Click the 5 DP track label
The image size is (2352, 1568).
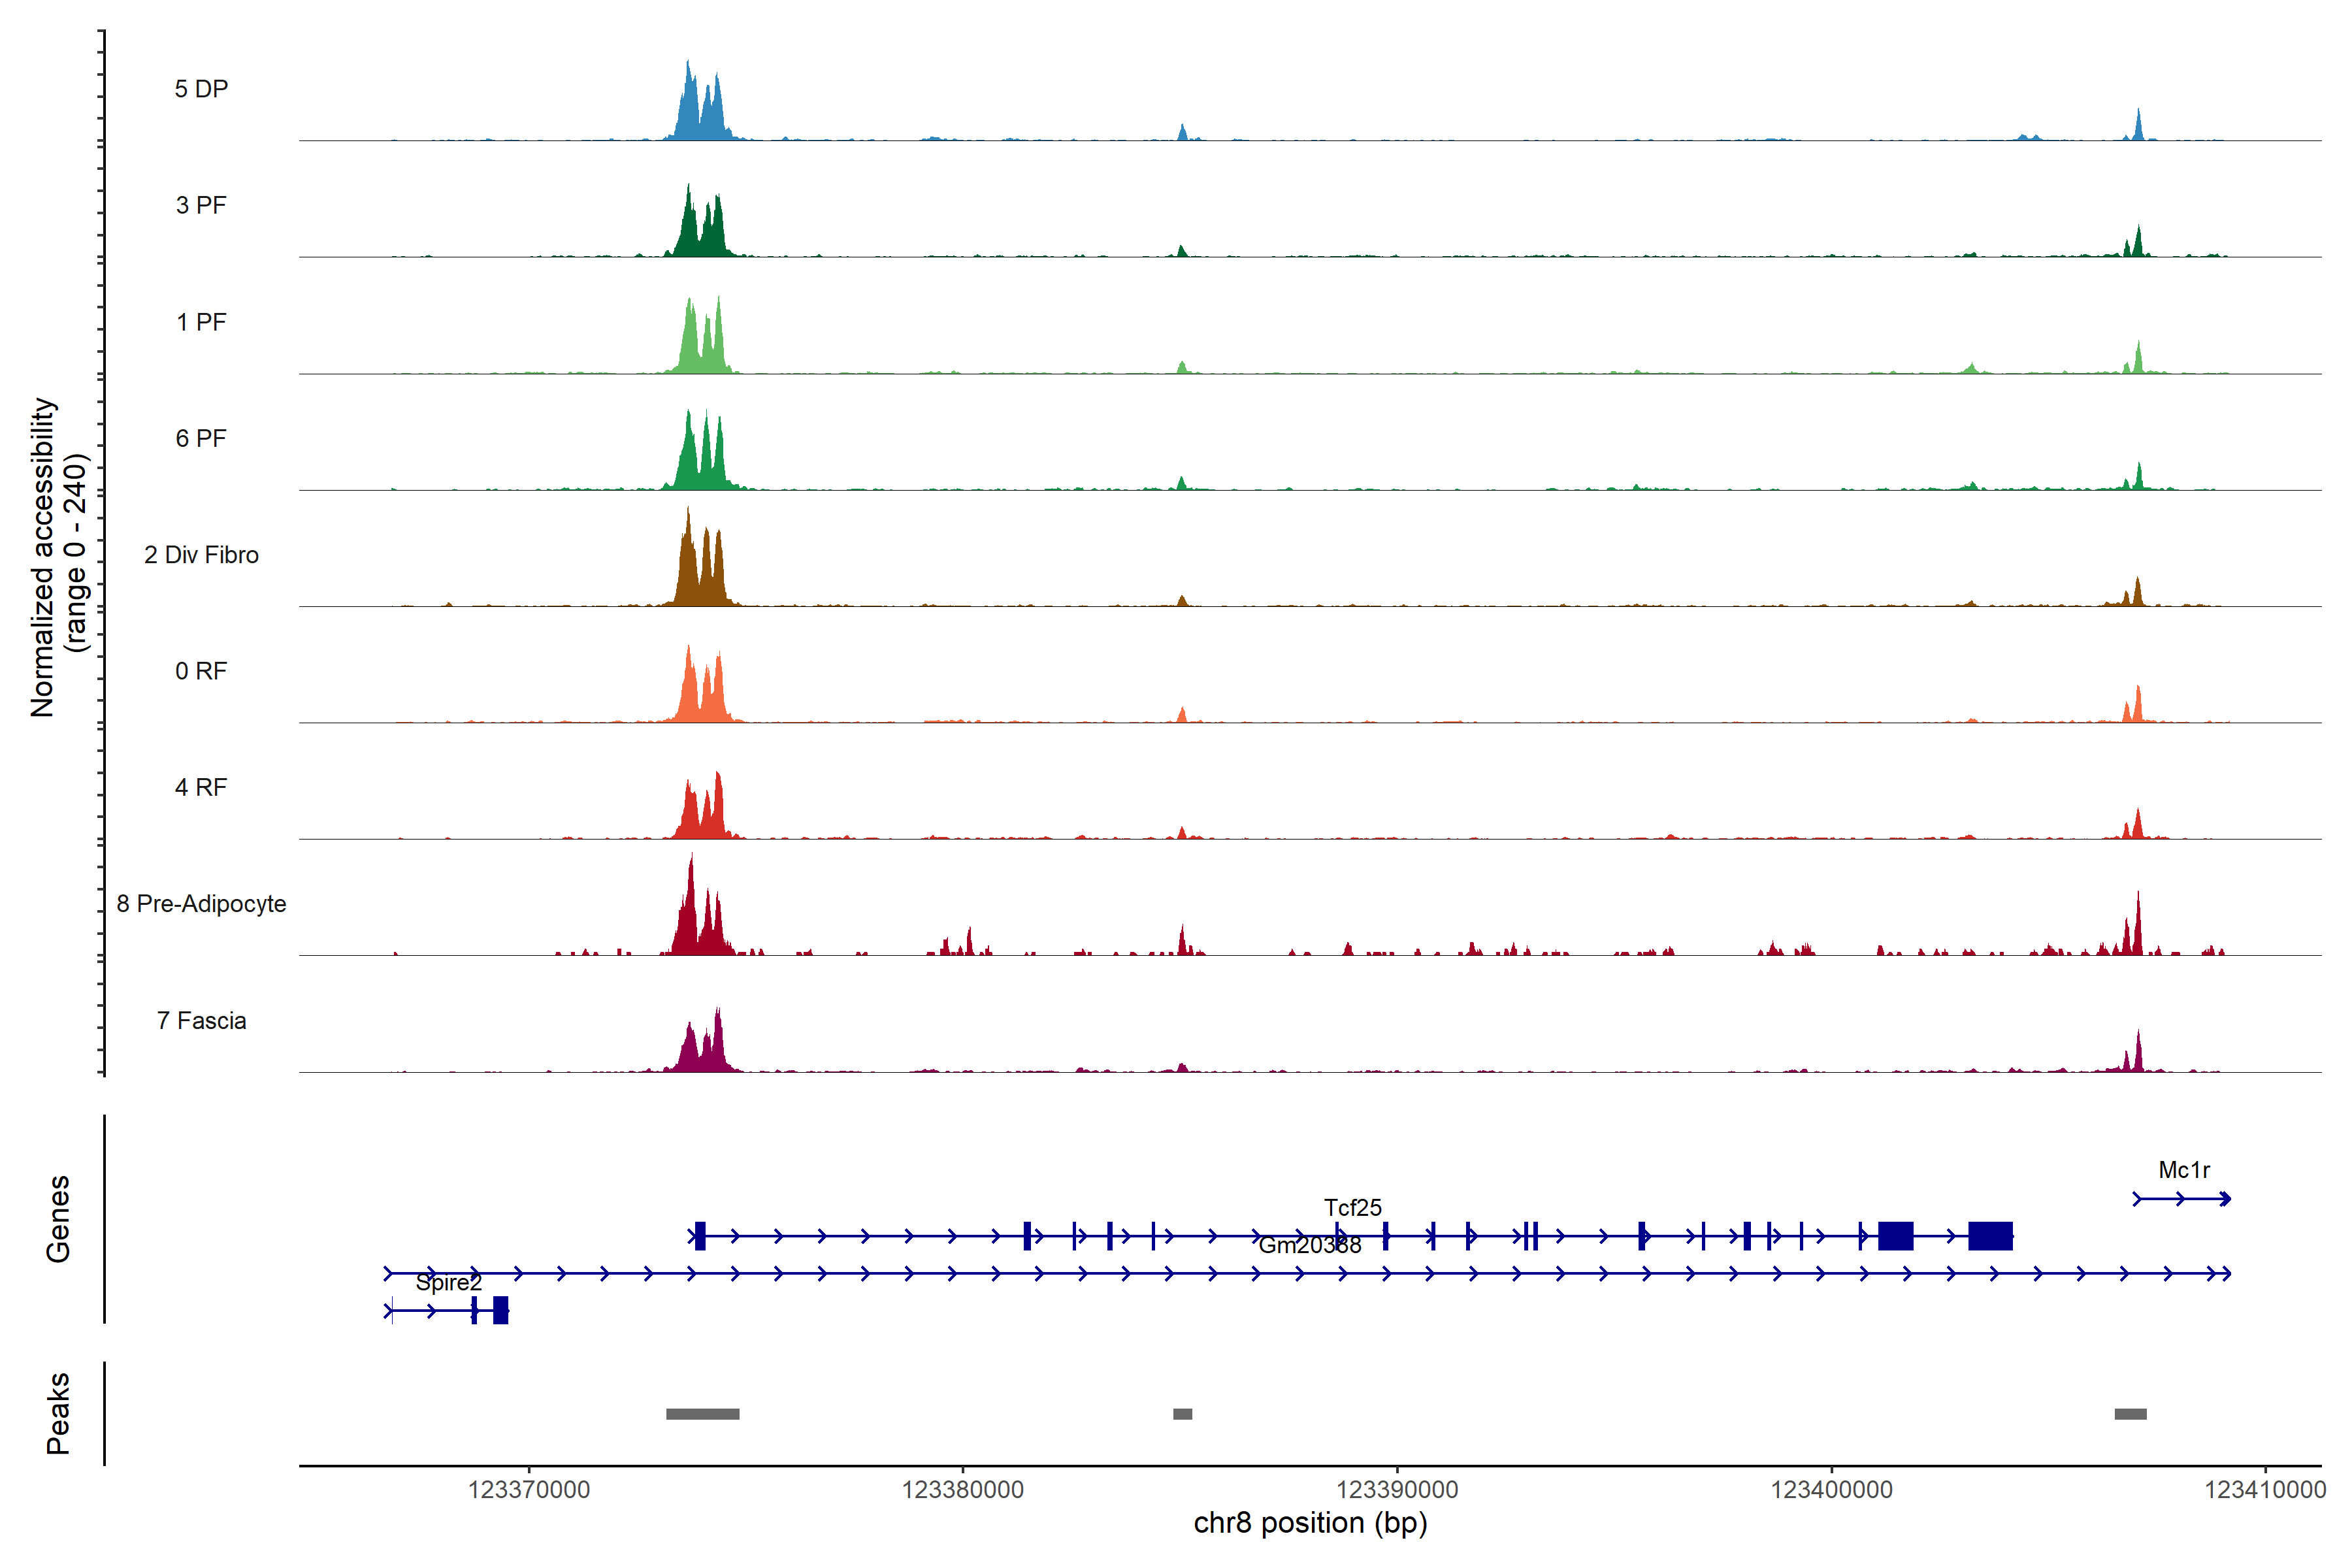(201, 89)
